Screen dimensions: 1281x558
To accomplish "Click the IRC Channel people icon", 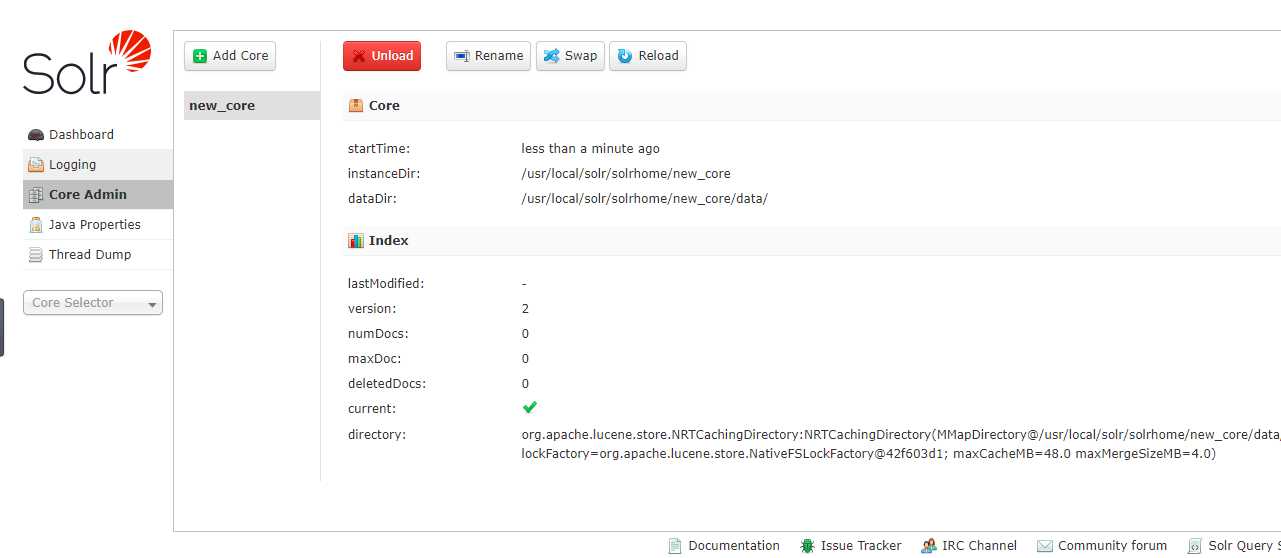I will tap(929, 546).
